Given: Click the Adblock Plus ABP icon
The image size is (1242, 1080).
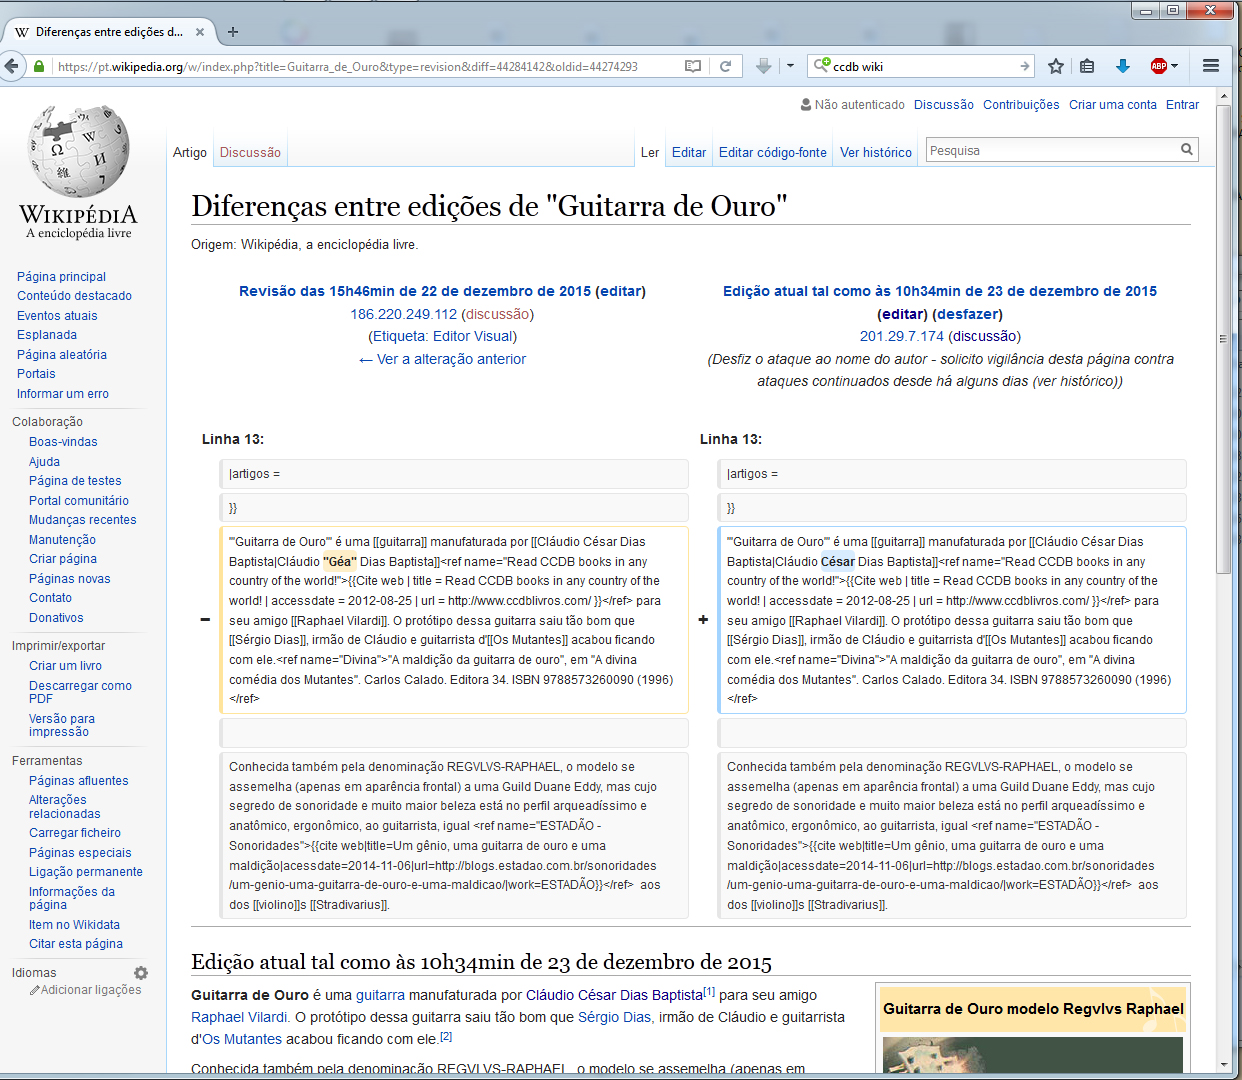Looking at the screenshot, I should pyautogui.click(x=1158, y=66).
